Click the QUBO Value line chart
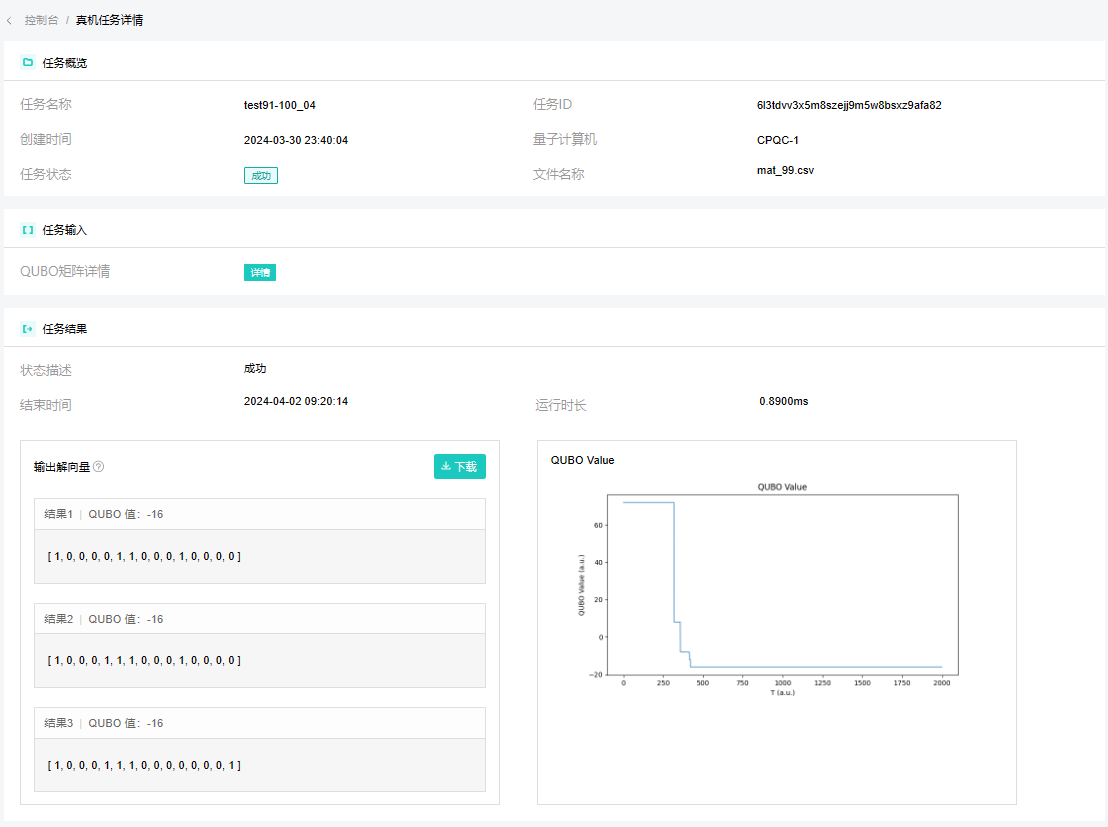Screen dimensions: 1108x827 coord(782,586)
